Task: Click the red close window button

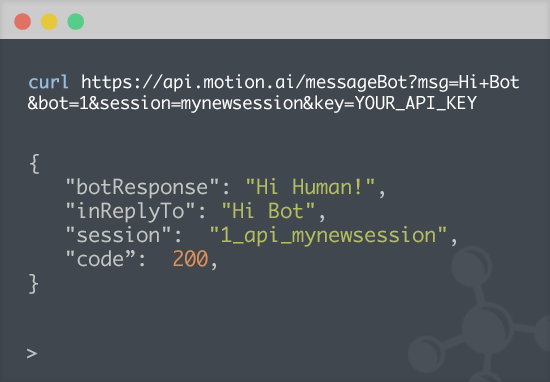Action: pos(22,21)
